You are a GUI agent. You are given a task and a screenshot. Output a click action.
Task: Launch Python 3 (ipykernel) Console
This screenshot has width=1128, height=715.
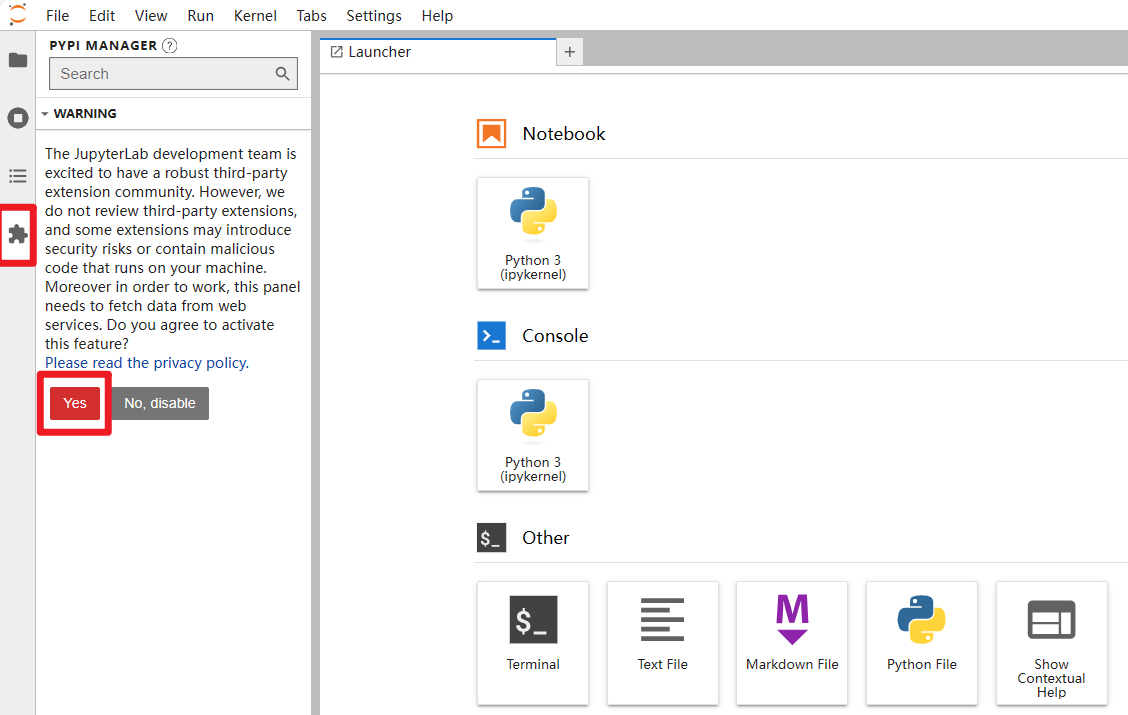[532, 435]
